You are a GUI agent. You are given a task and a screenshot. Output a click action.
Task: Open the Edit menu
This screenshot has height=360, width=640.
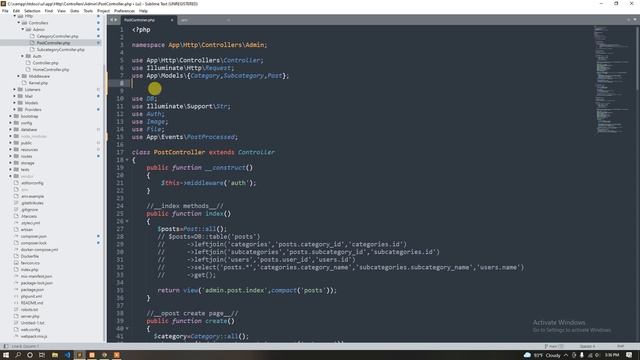point(16,11)
